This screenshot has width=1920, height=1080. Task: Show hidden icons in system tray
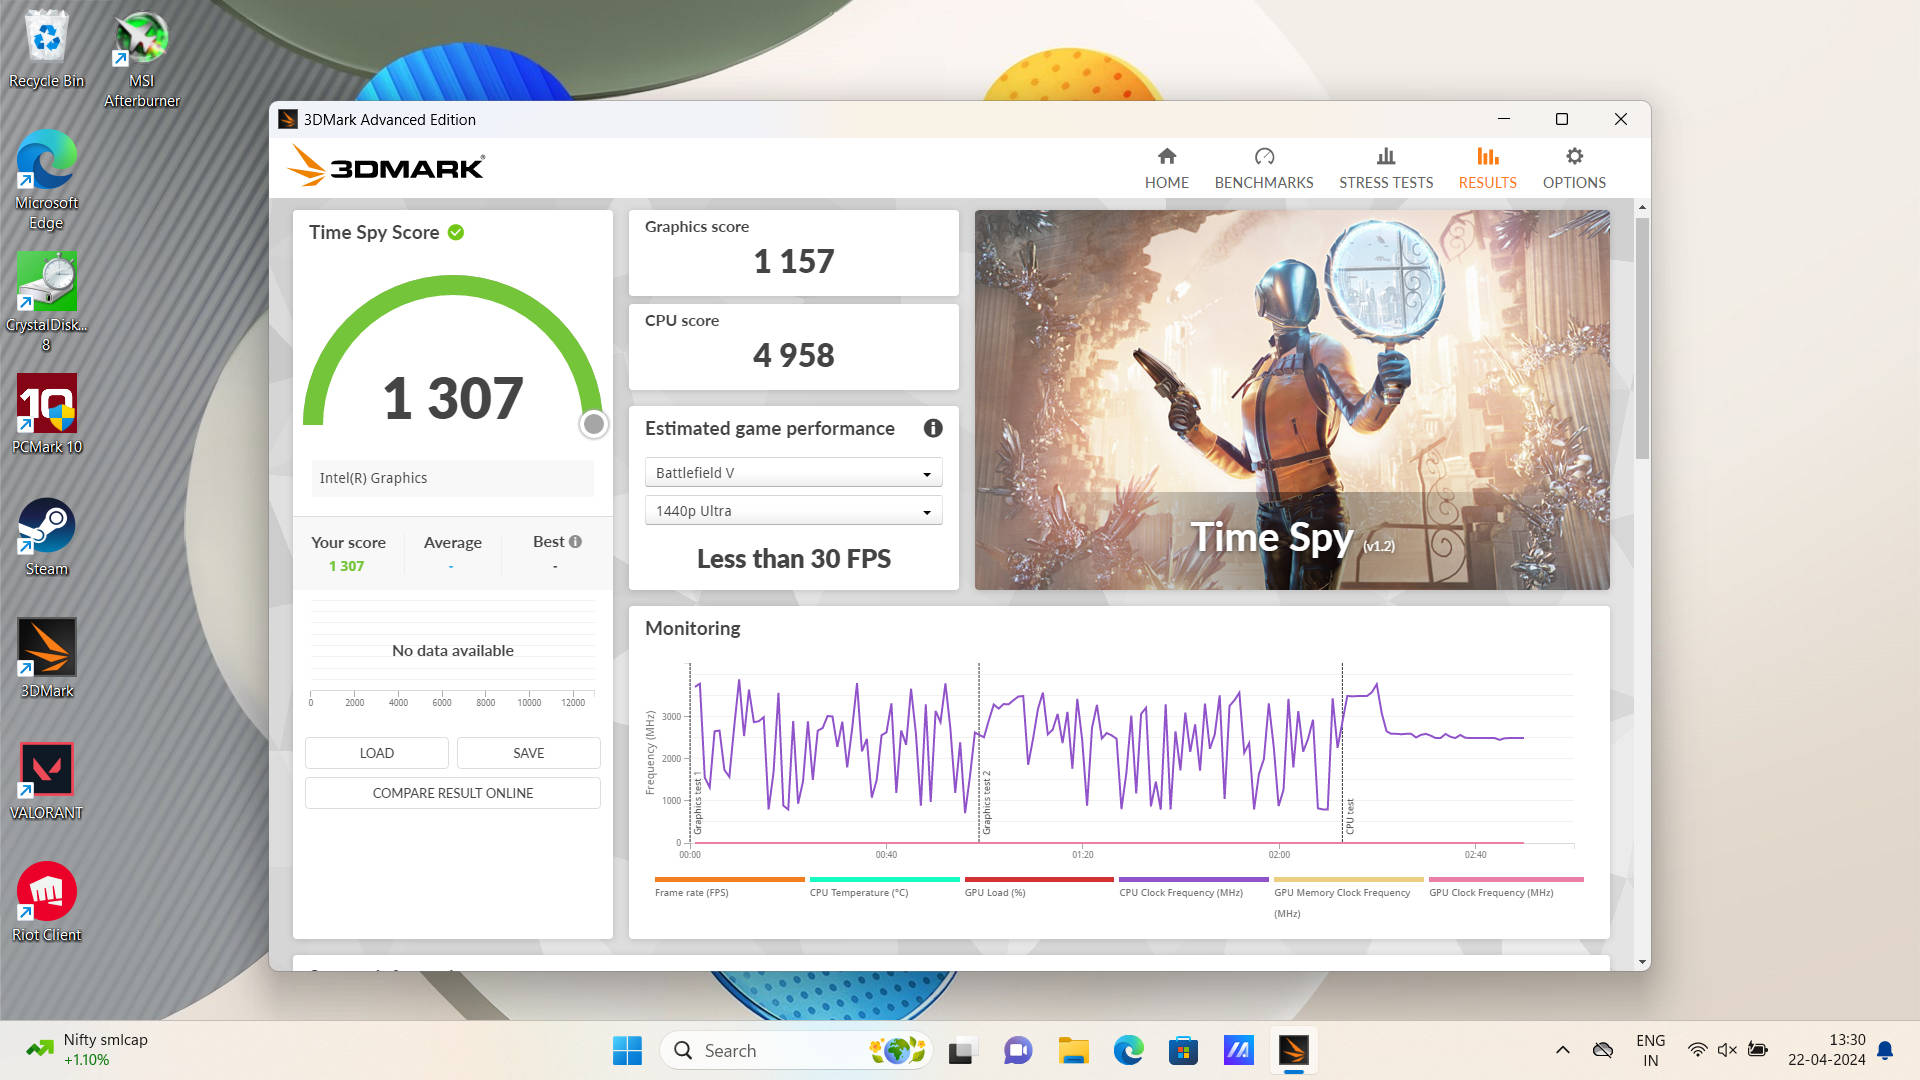[1562, 1050]
